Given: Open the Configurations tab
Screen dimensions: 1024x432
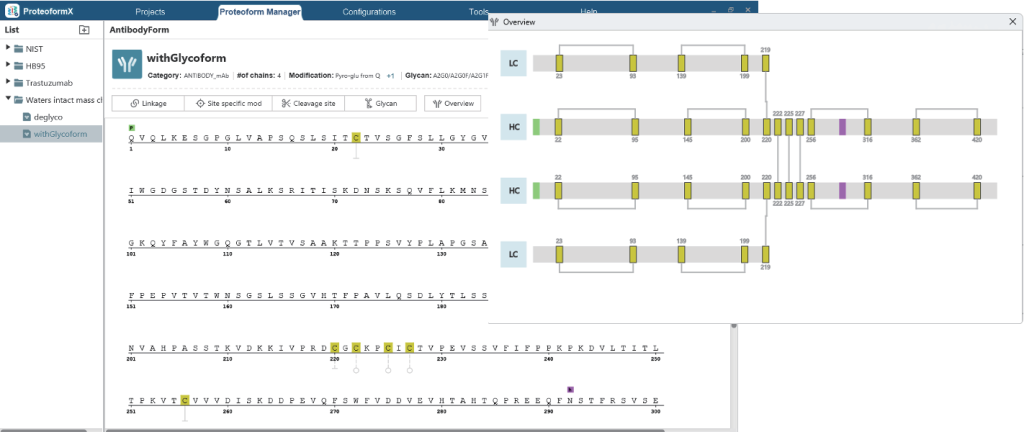Looking at the screenshot, I should (x=368, y=12).
